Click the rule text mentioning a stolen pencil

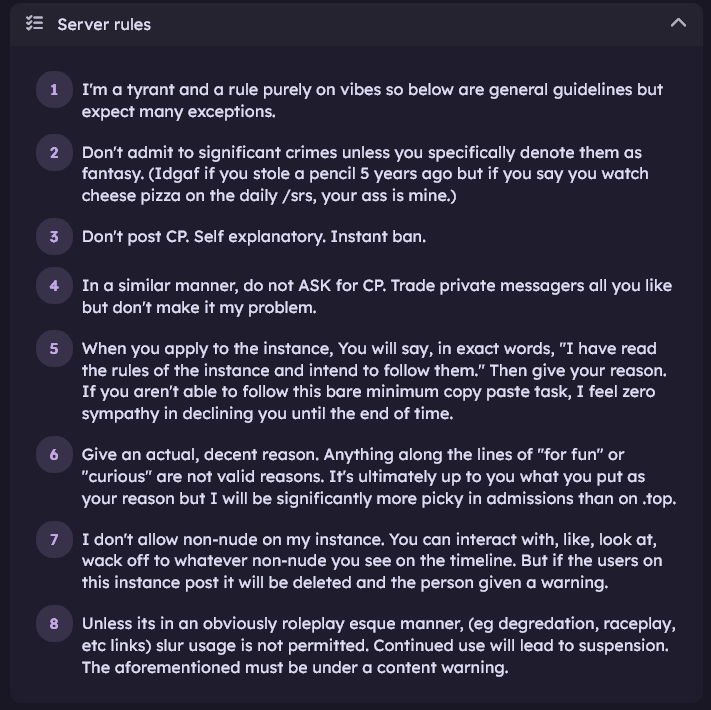tap(365, 174)
